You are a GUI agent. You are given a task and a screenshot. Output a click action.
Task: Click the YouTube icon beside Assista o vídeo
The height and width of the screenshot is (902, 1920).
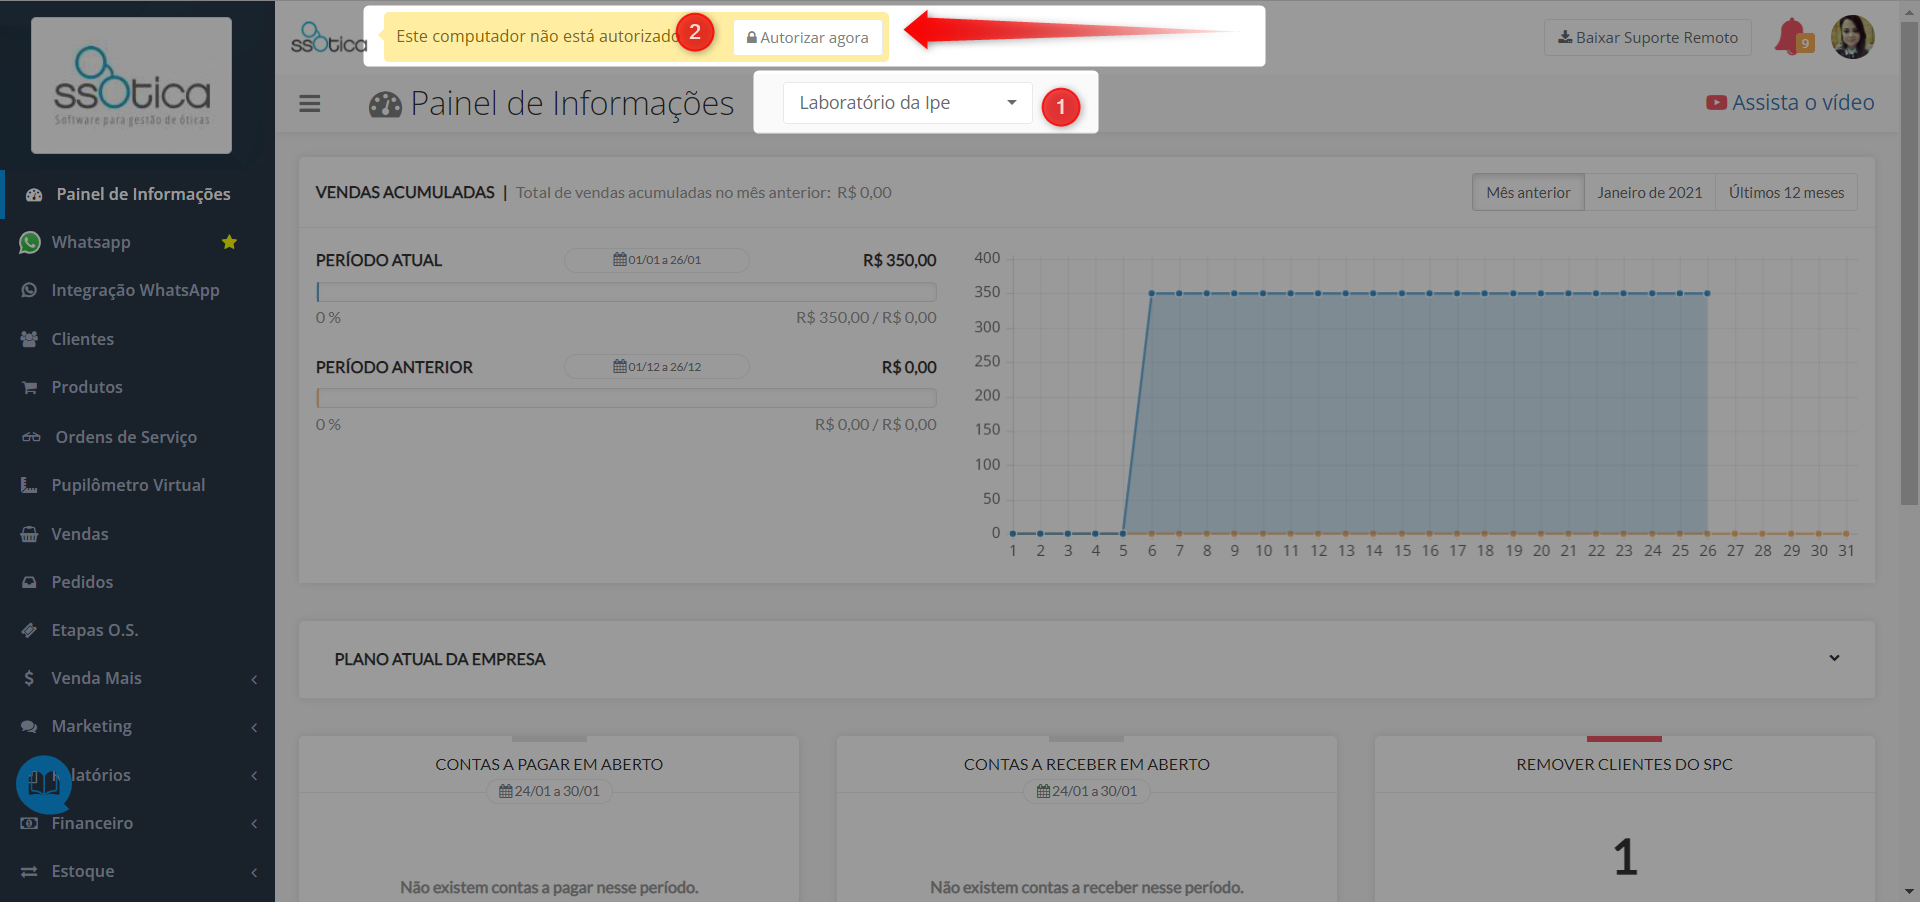click(x=1716, y=102)
